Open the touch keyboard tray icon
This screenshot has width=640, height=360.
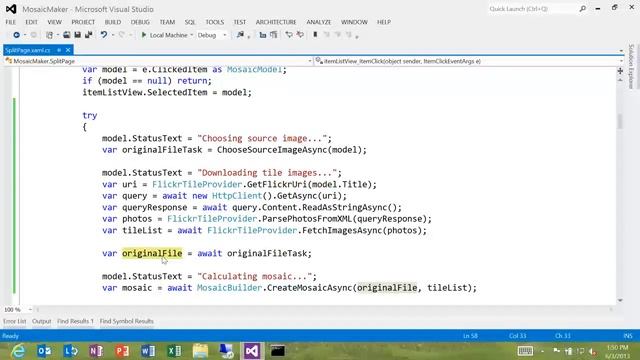(x=525, y=351)
